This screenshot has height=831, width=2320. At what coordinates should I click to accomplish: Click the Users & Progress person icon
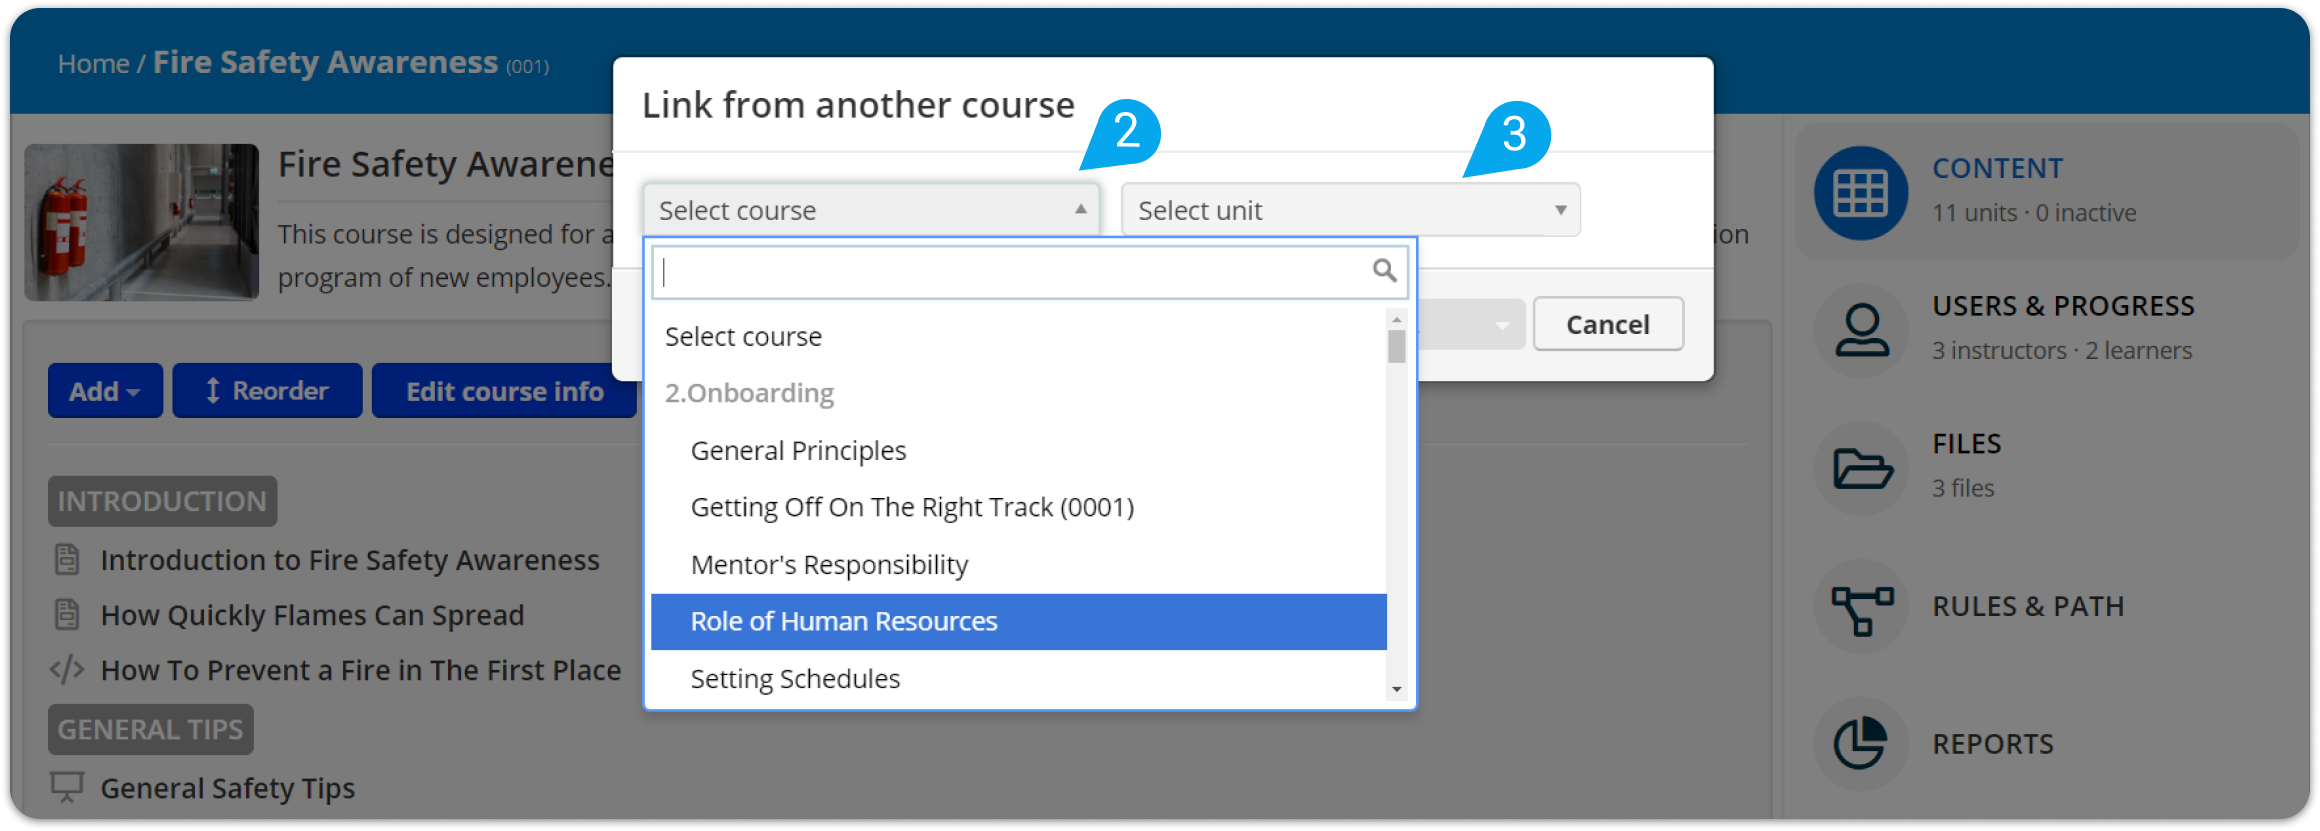(x=1860, y=331)
